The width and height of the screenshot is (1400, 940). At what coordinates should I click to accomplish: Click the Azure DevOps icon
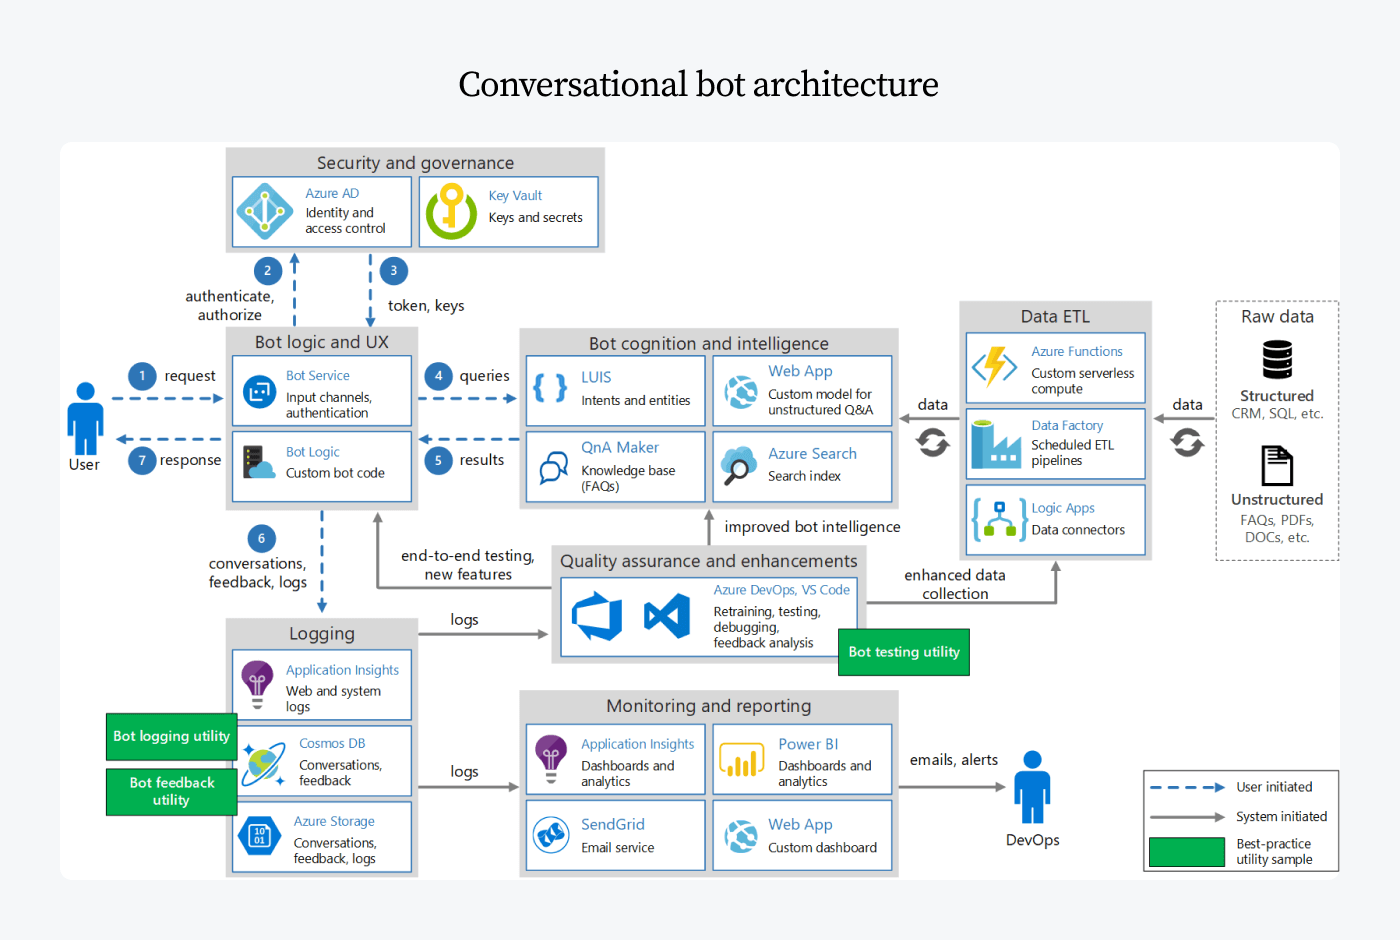(x=597, y=616)
